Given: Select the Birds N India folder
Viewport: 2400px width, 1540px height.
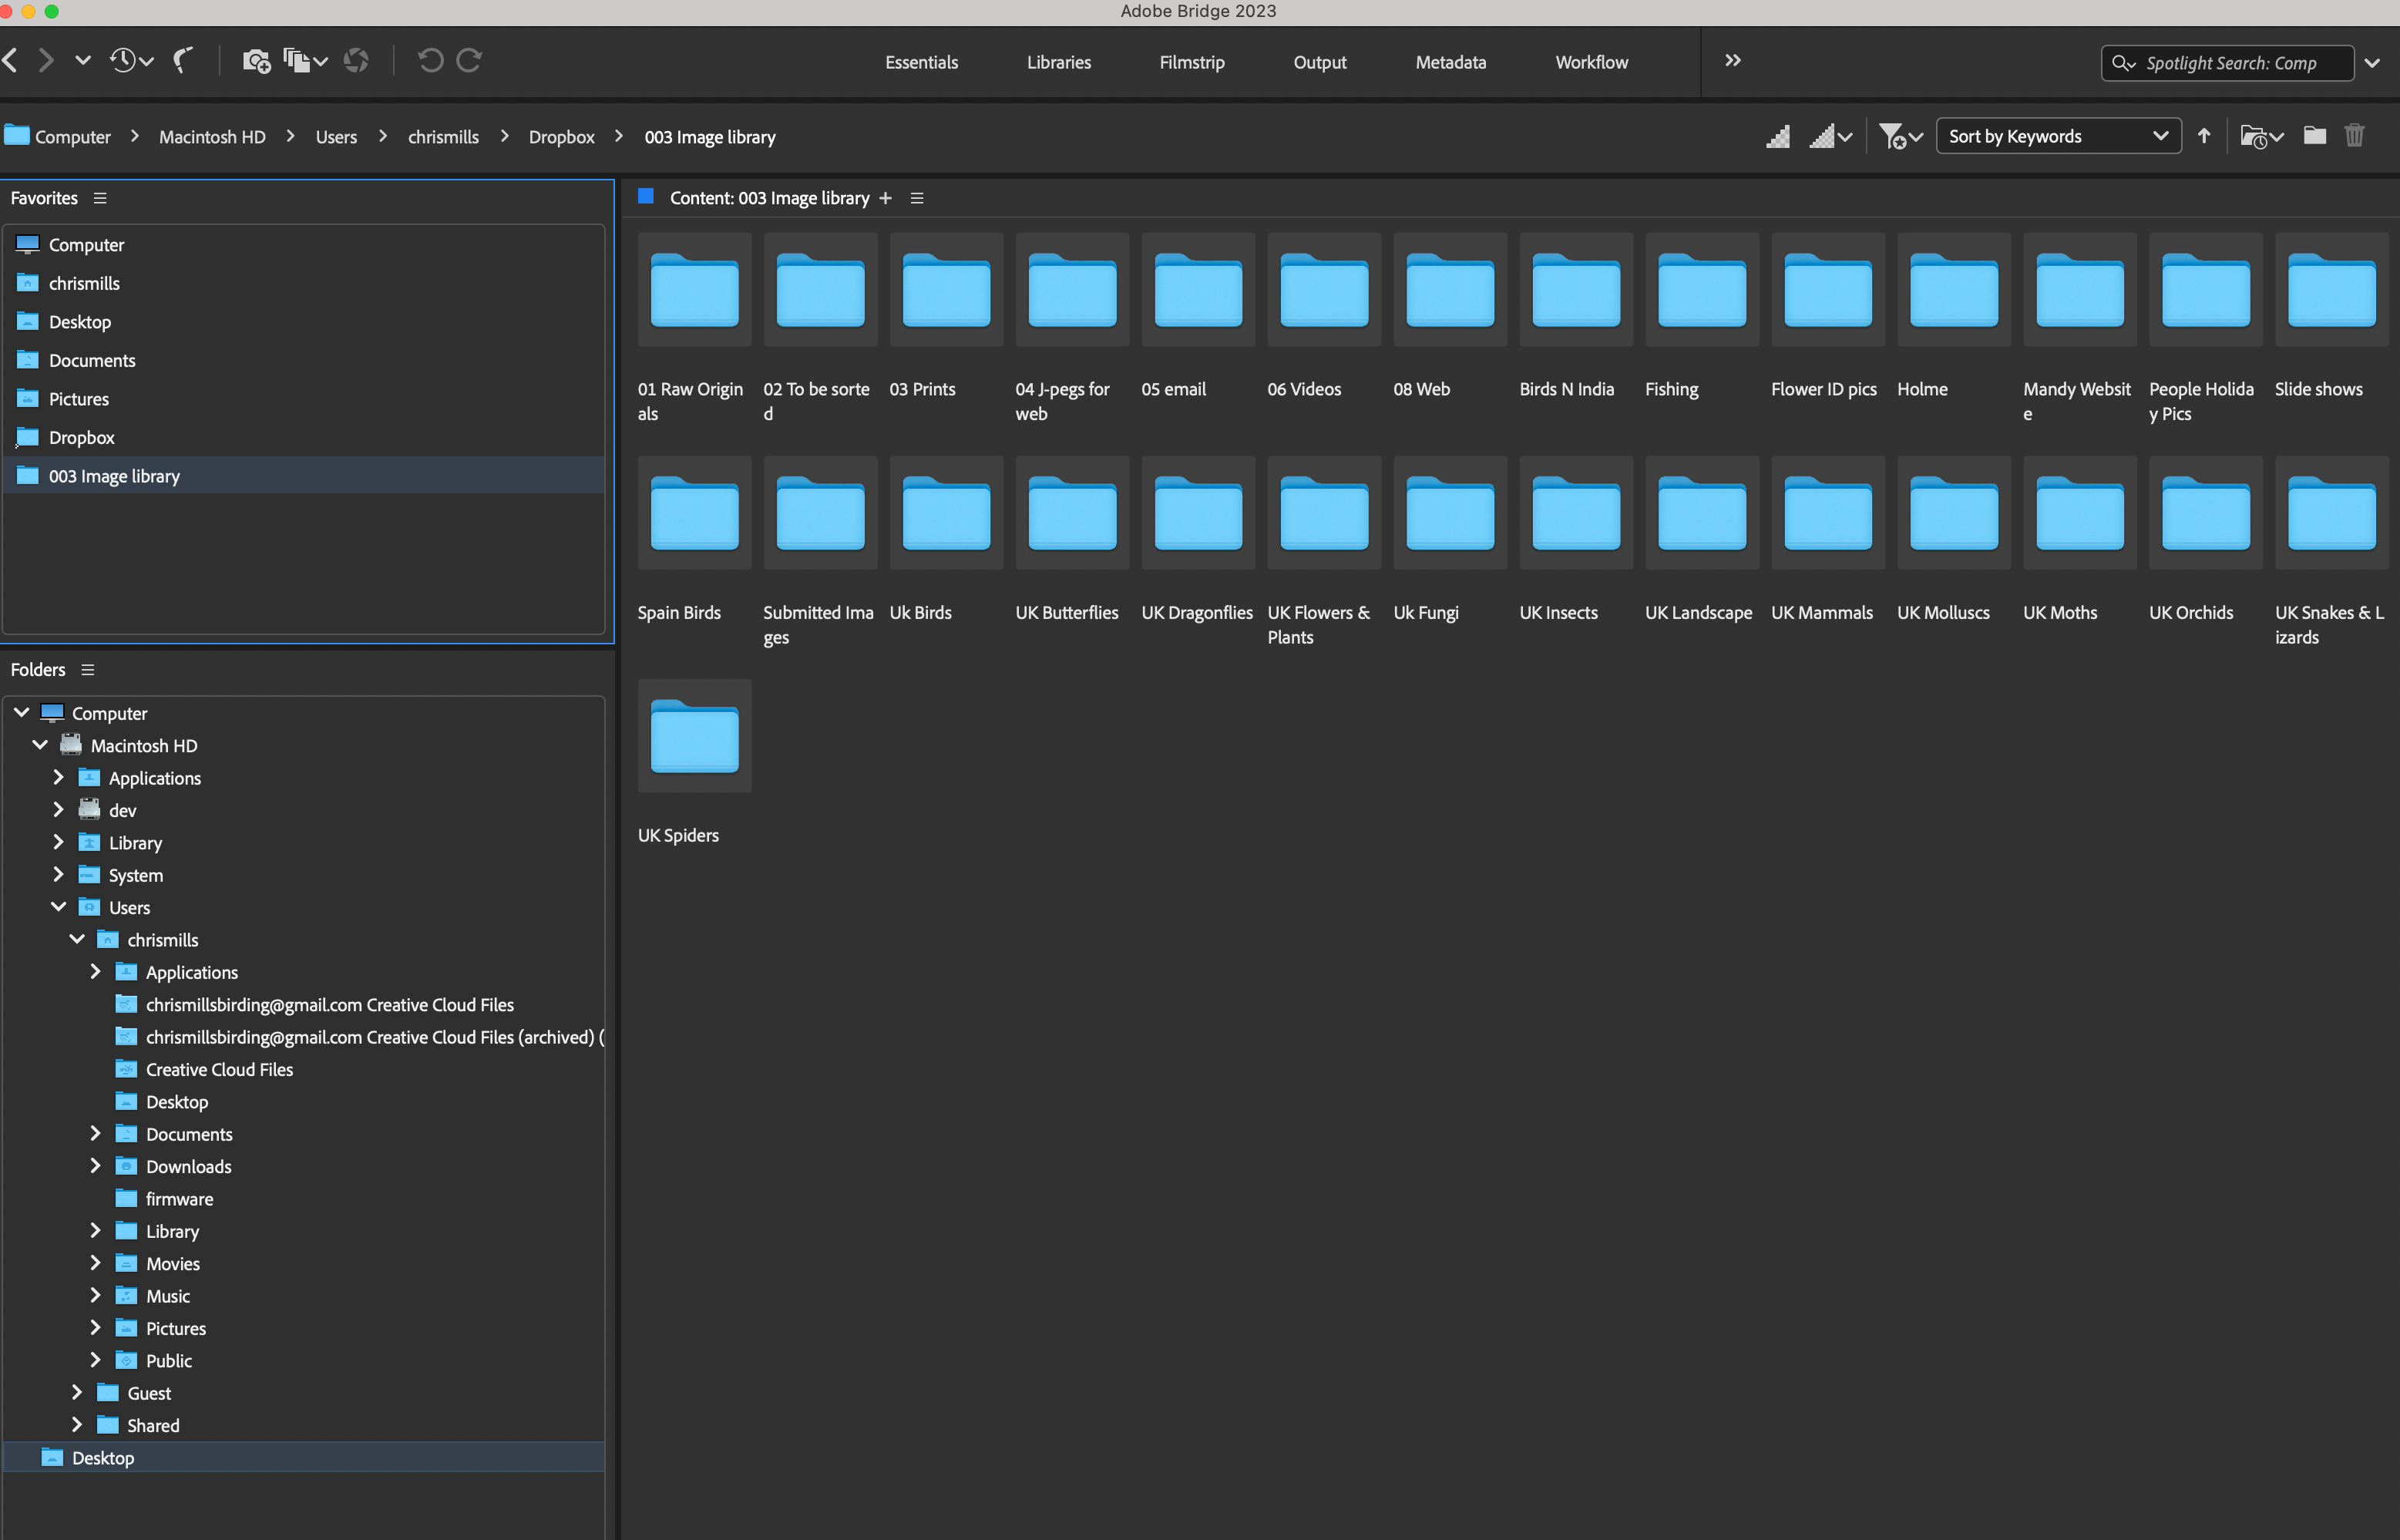Looking at the screenshot, I should click(1576, 290).
